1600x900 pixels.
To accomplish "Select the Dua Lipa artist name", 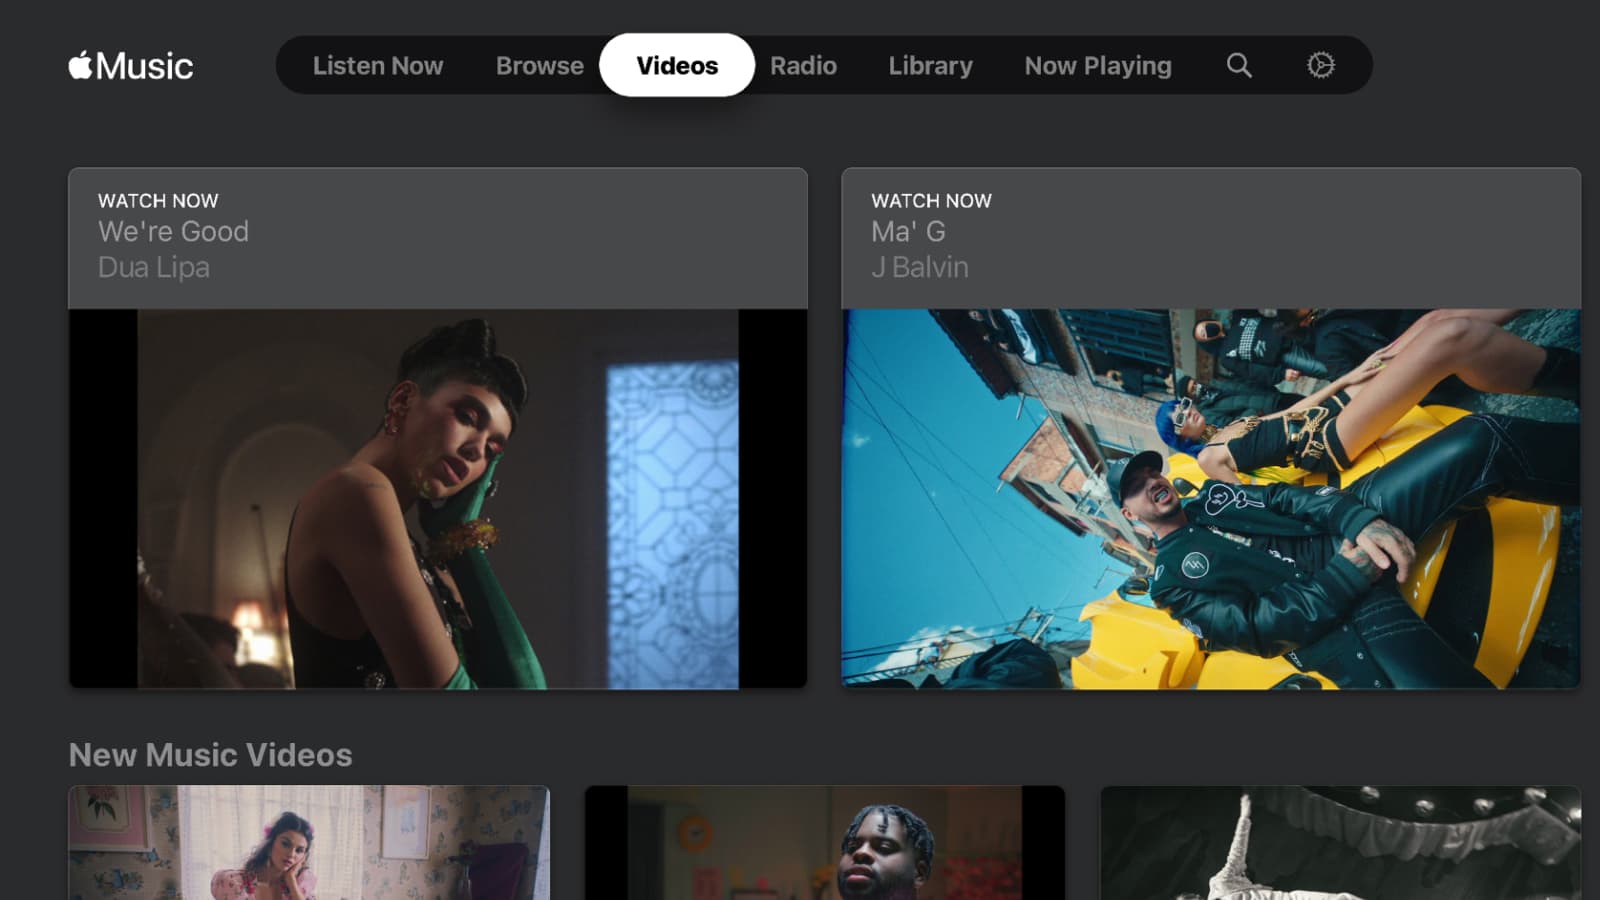I will 154,268.
